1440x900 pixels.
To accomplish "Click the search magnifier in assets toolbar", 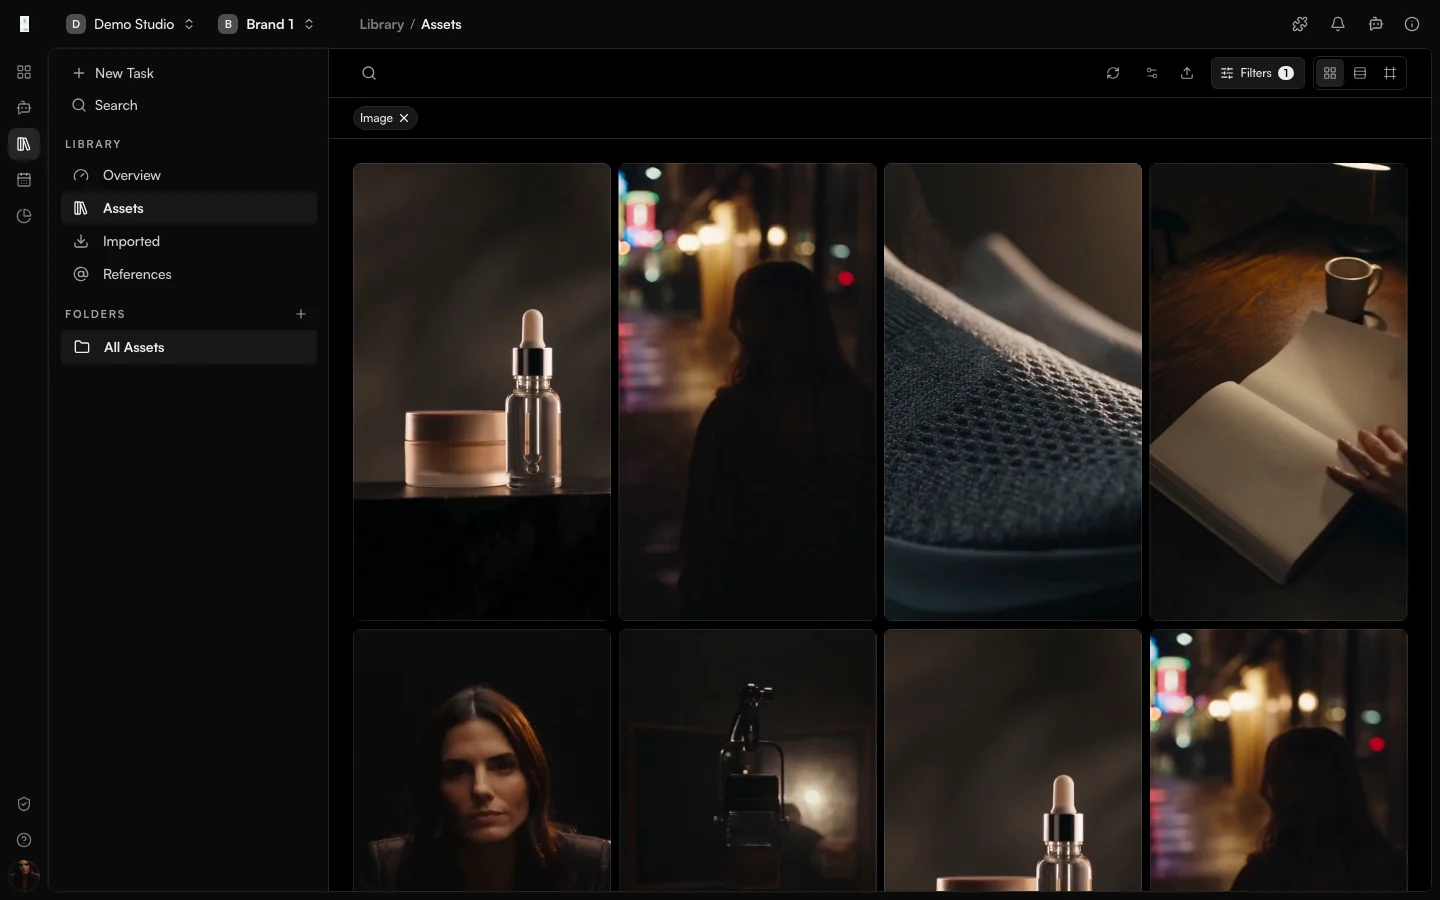I will (x=369, y=73).
